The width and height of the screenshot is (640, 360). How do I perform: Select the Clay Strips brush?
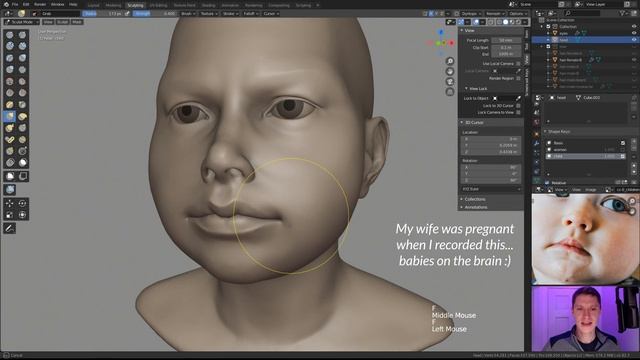(x=22, y=46)
